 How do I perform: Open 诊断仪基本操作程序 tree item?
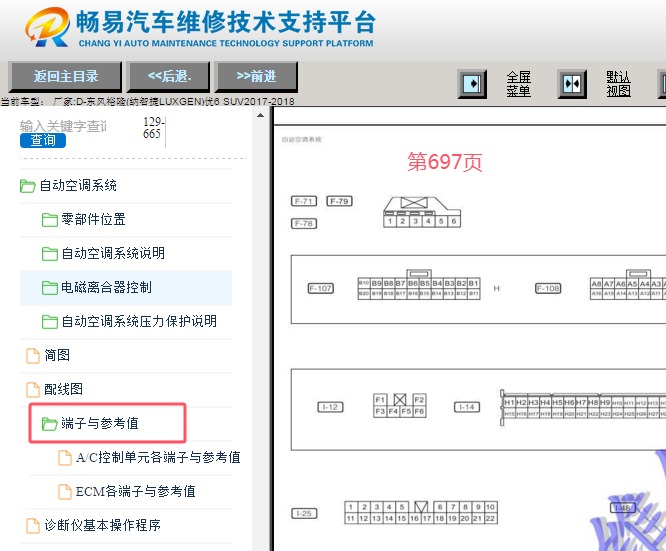tap(102, 526)
